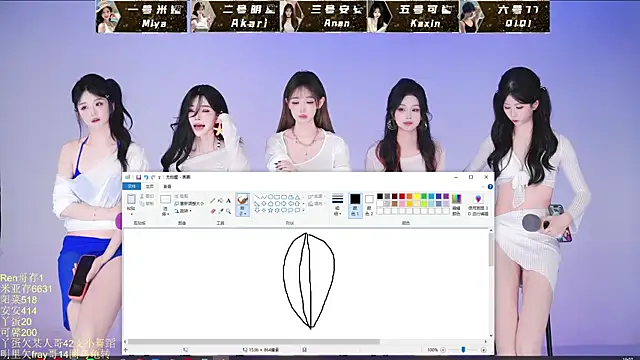640x360 pixels.
Task: Pick the pink palette swatch
Action: [x=402, y=204]
